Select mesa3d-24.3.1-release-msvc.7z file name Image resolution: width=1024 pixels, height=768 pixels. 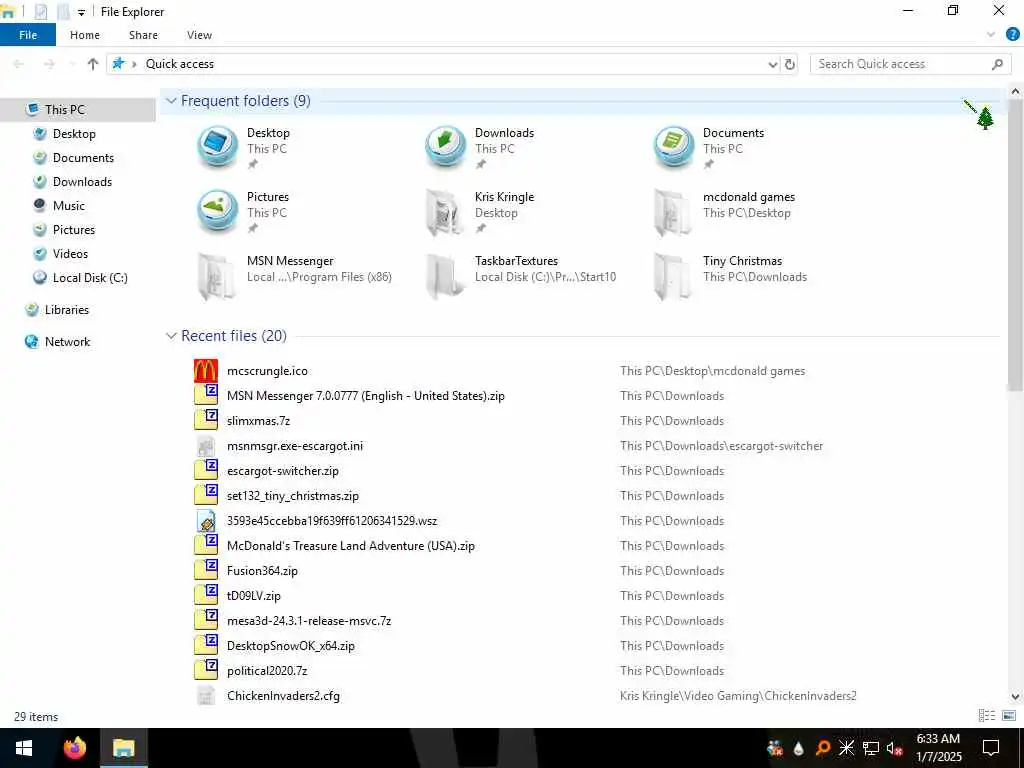pyautogui.click(x=309, y=621)
